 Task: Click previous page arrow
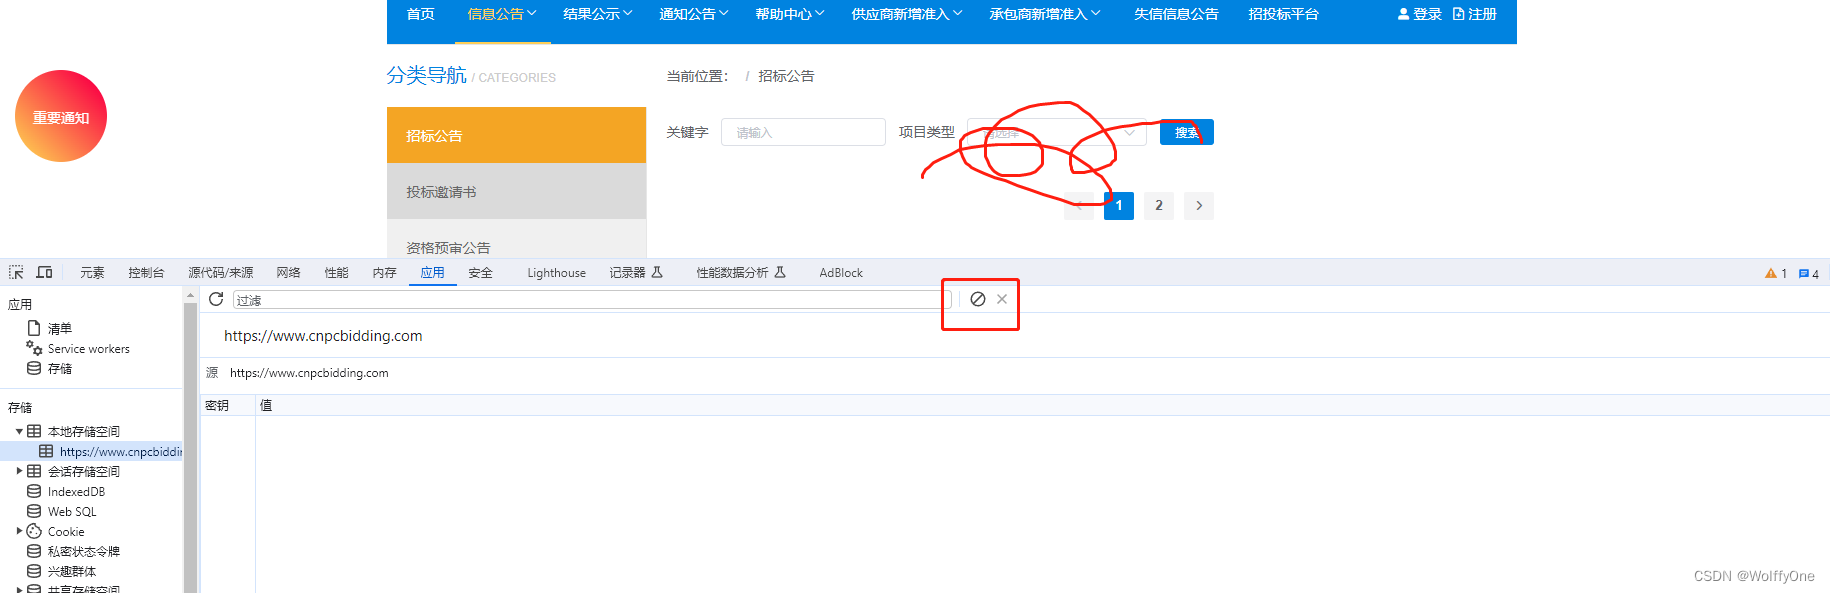pos(1079,205)
